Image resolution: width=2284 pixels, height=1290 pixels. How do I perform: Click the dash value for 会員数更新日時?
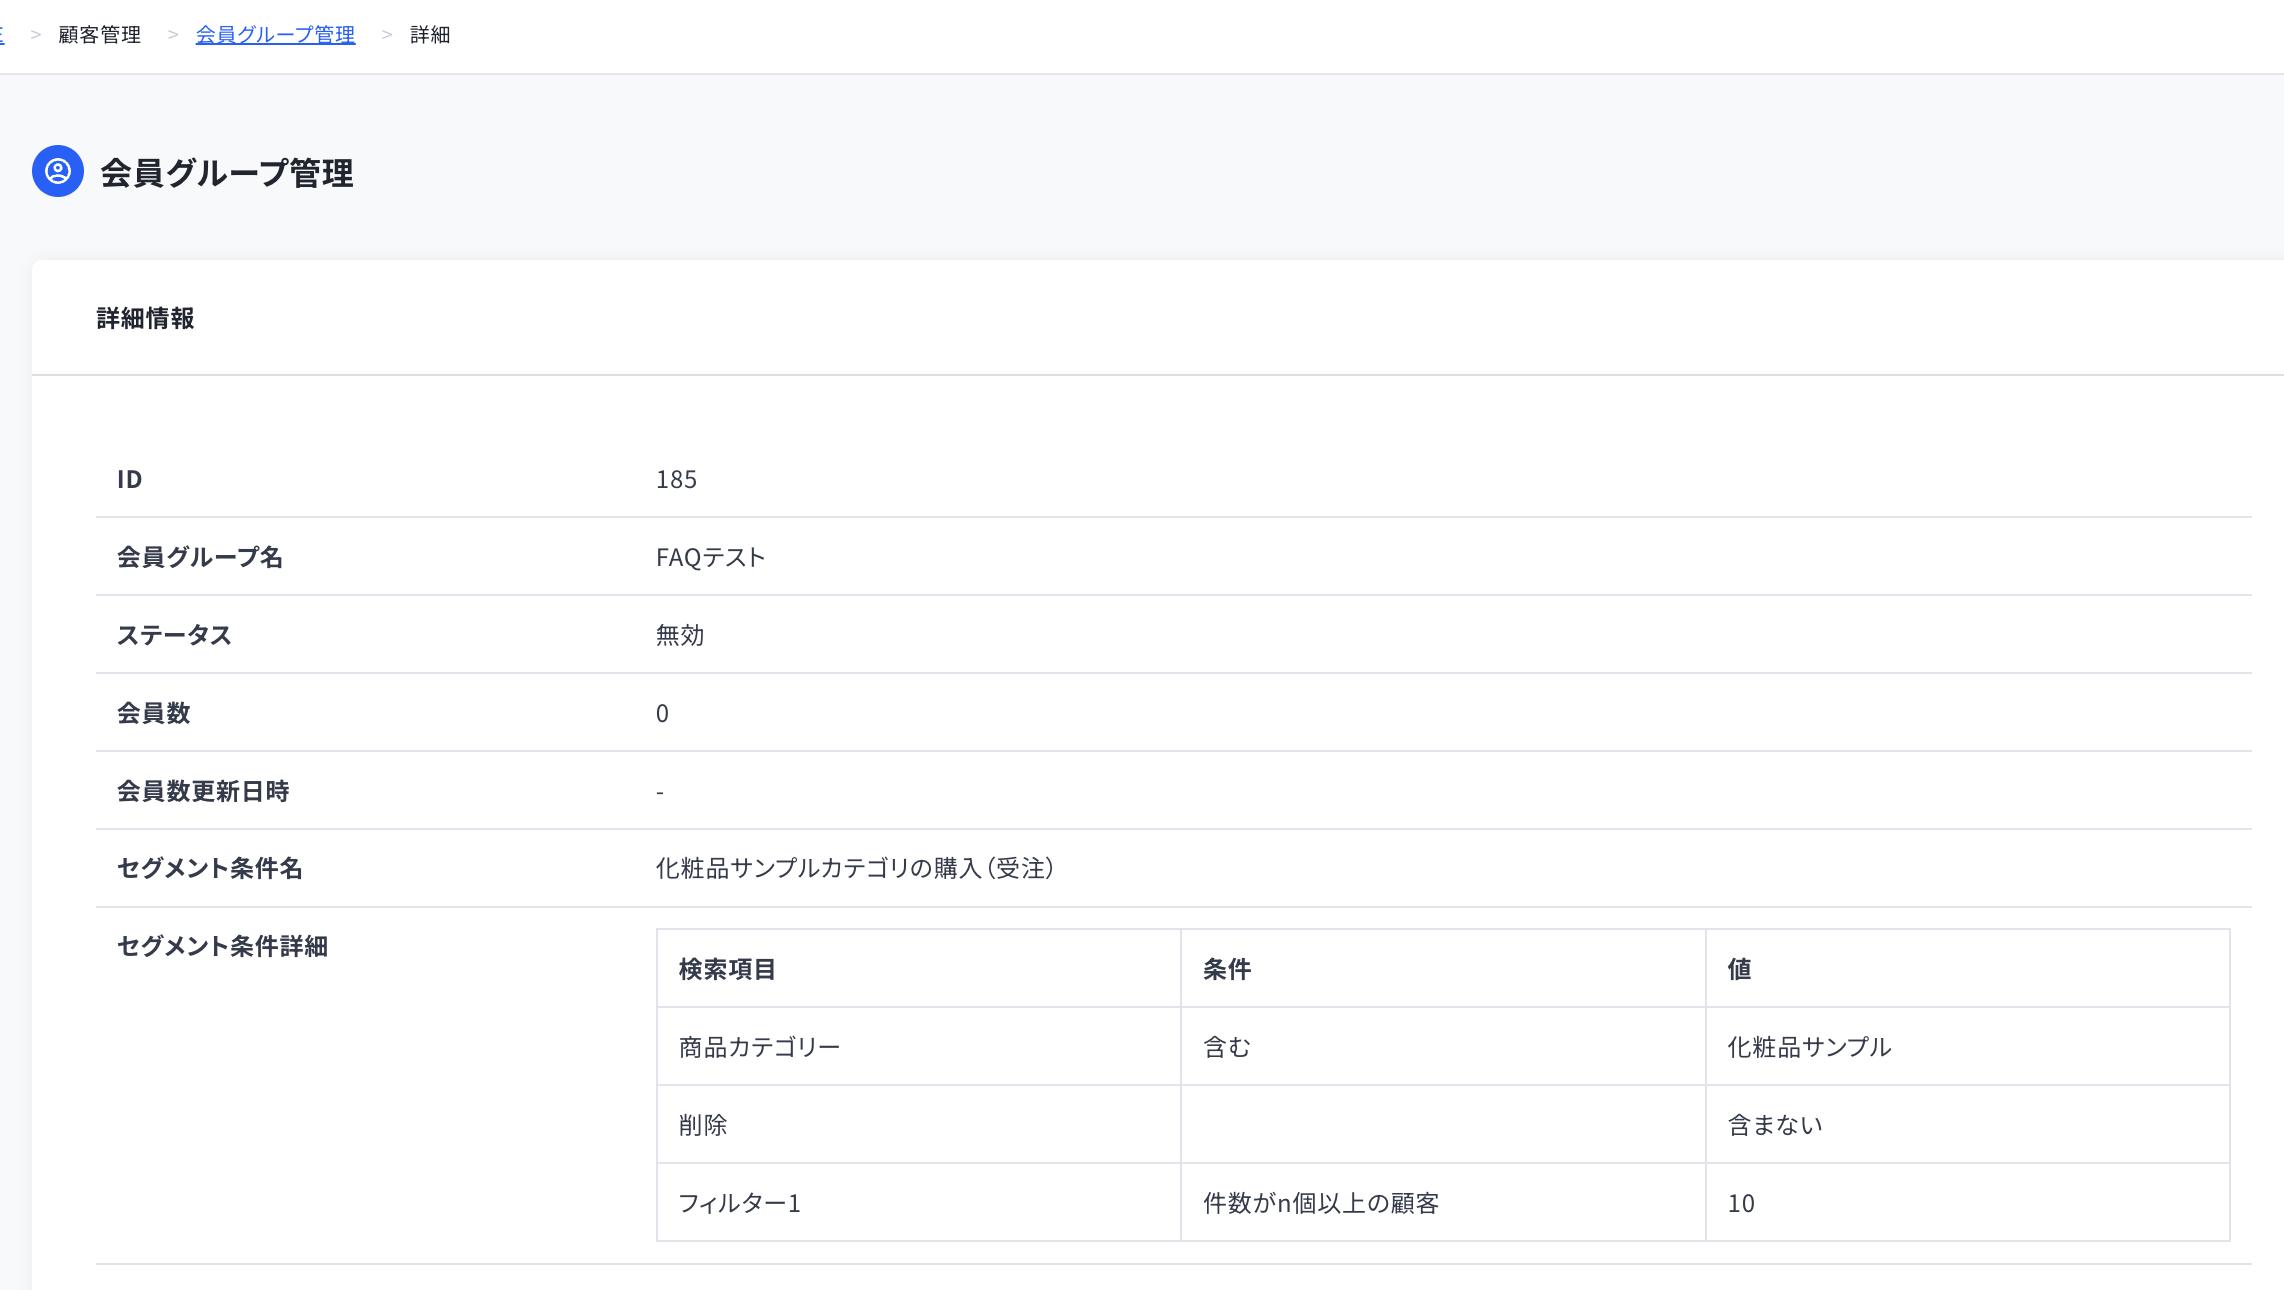click(660, 792)
